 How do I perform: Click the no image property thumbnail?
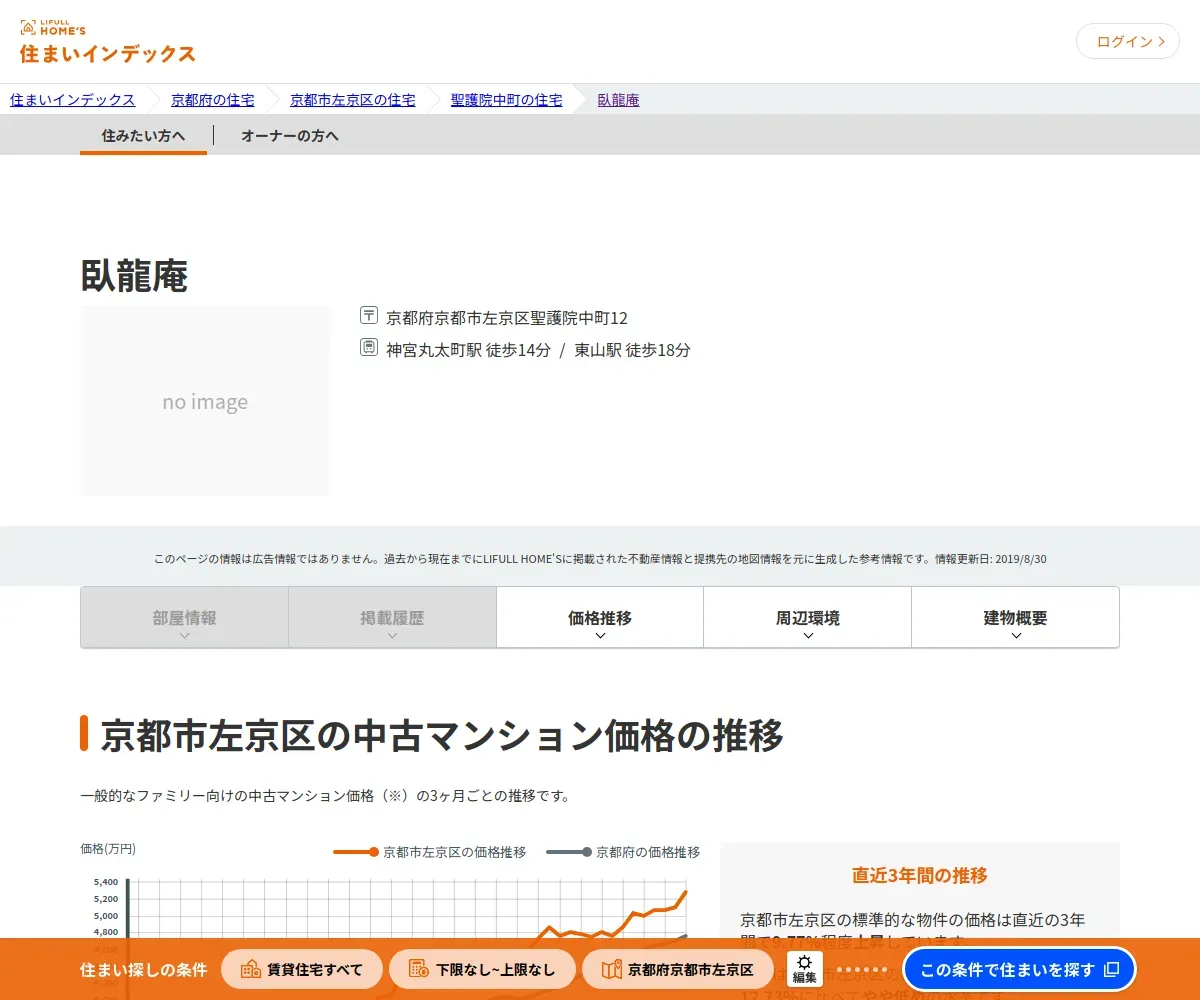(205, 401)
